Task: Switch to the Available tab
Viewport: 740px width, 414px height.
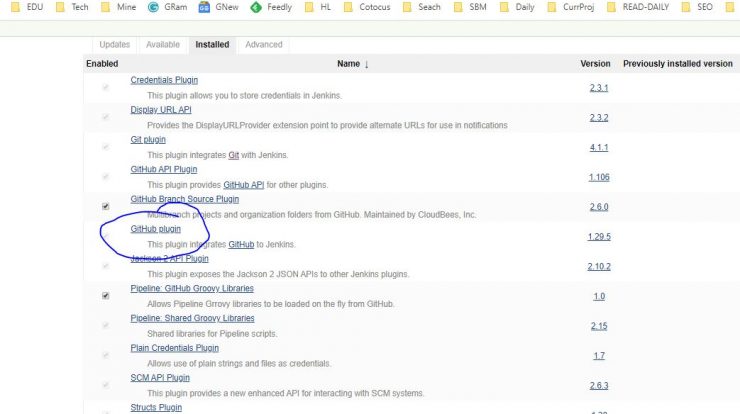Action: point(163,44)
